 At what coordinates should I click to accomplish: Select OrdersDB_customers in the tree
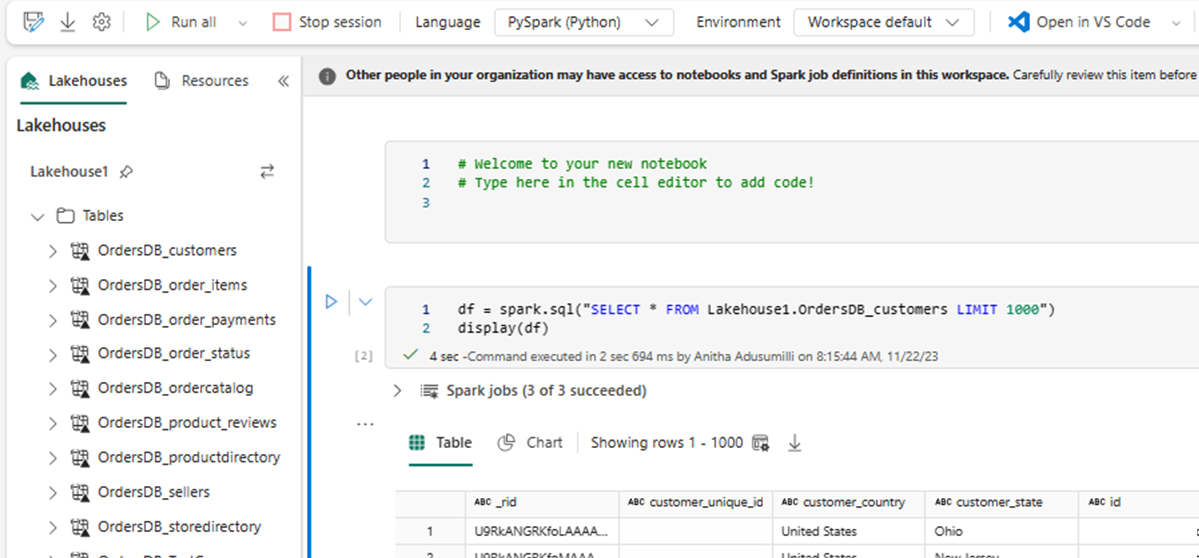coord(167,250)
